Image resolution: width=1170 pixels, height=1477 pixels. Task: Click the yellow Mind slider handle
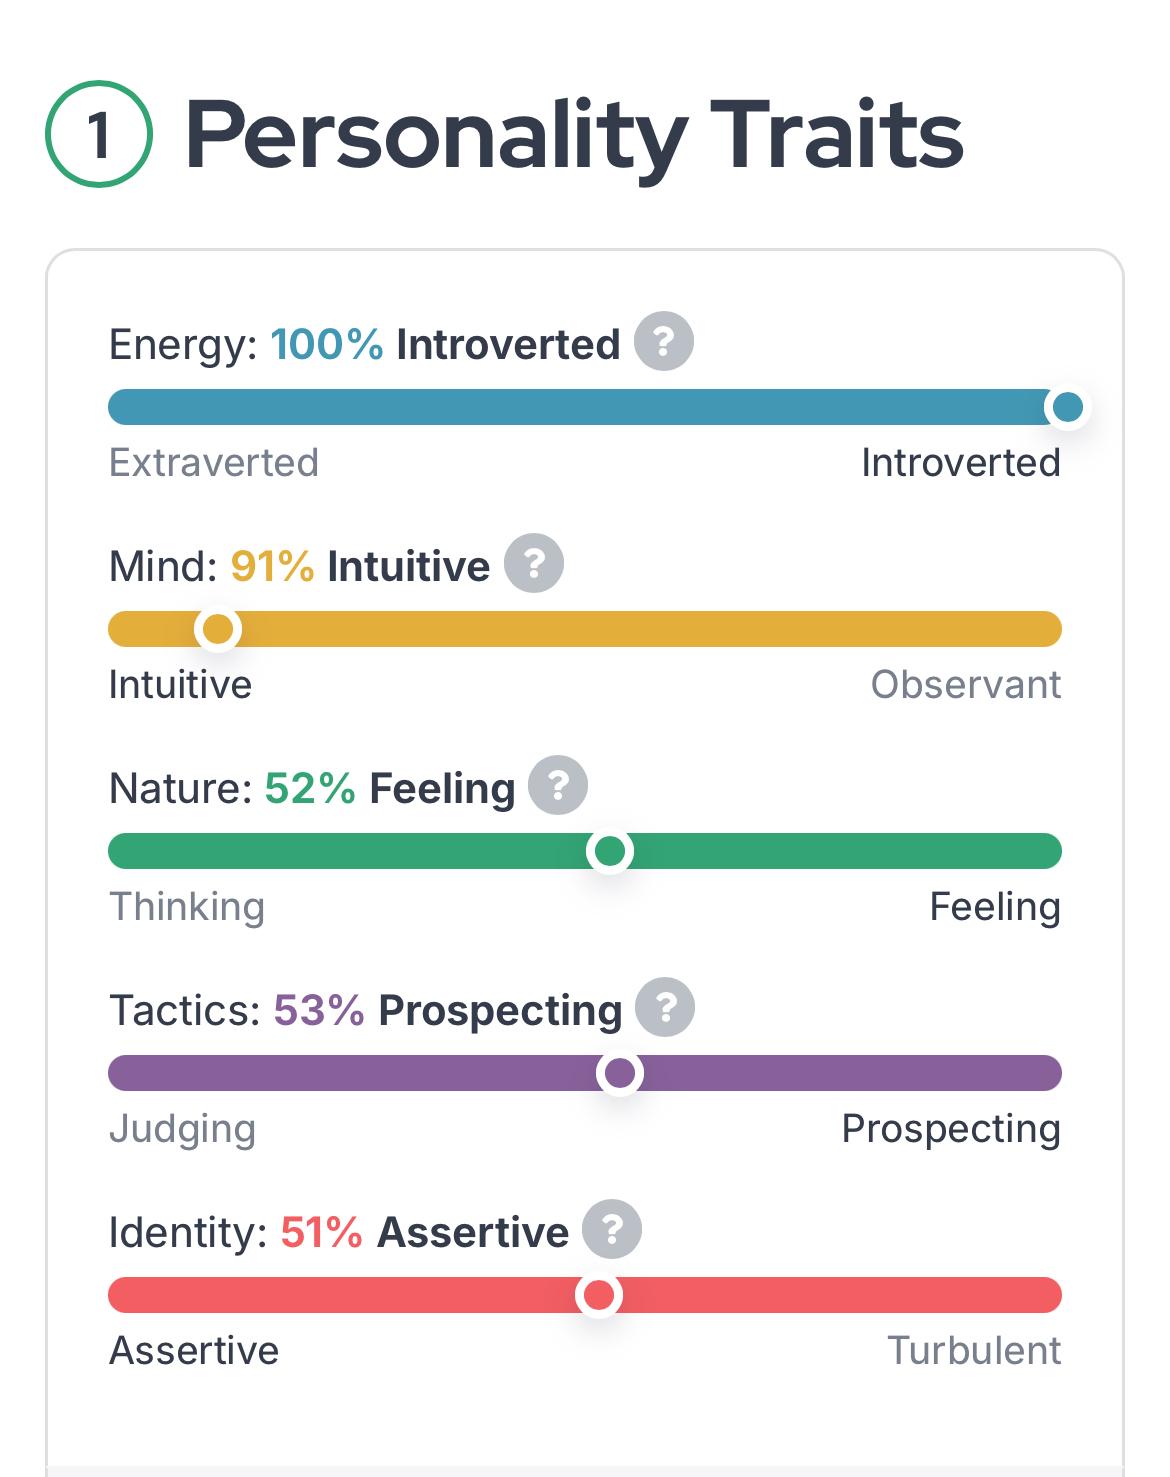(x=218, y=629)
